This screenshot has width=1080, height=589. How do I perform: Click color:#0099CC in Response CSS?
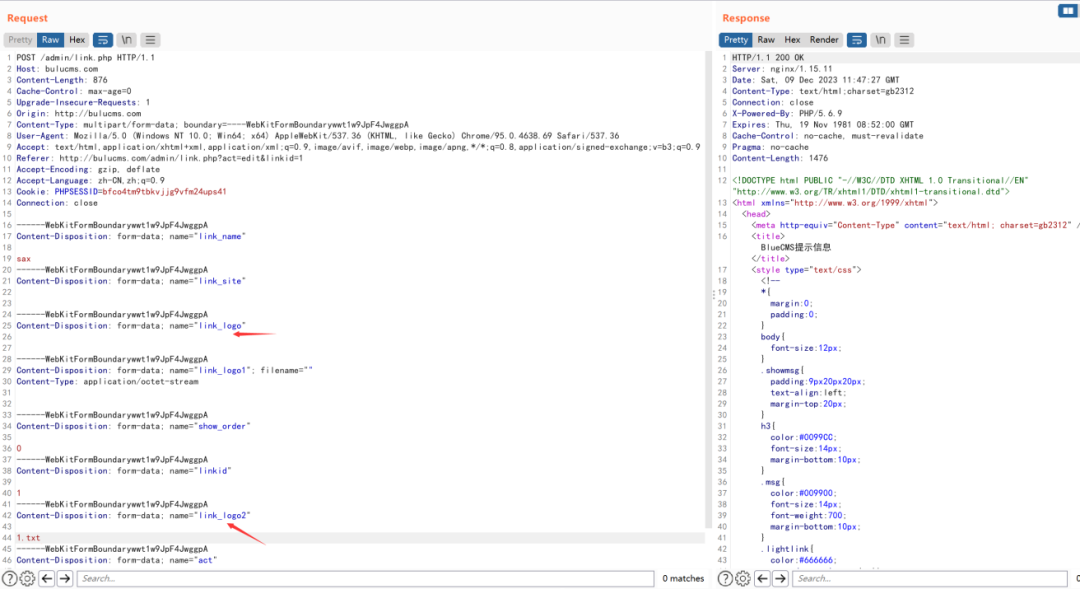[x=802, y=437]
